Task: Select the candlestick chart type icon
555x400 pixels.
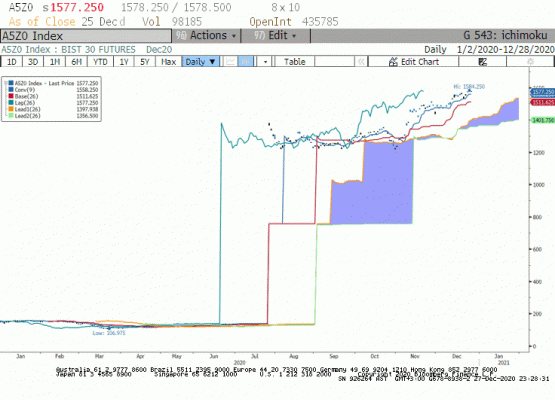Action: tap(246, 62)
